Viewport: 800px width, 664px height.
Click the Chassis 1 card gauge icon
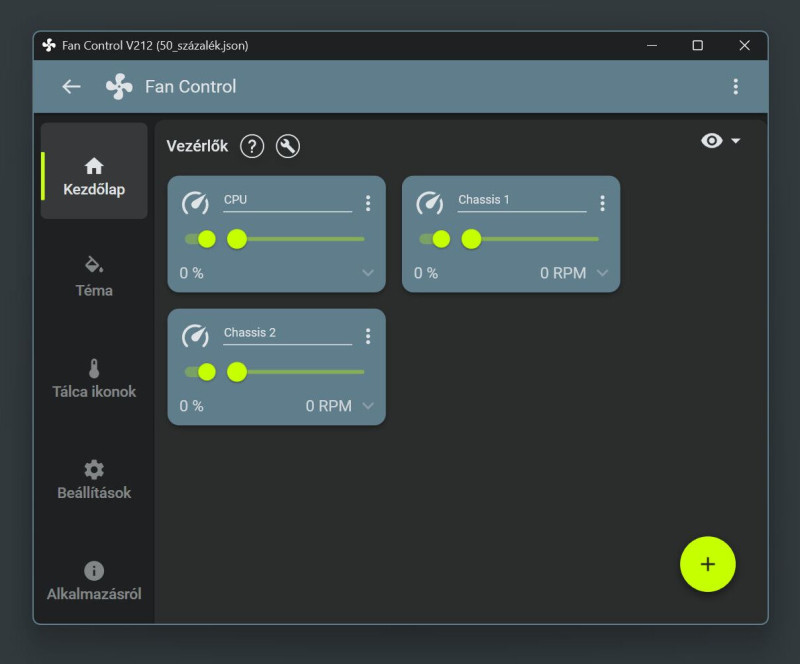[x=430, y=203]
